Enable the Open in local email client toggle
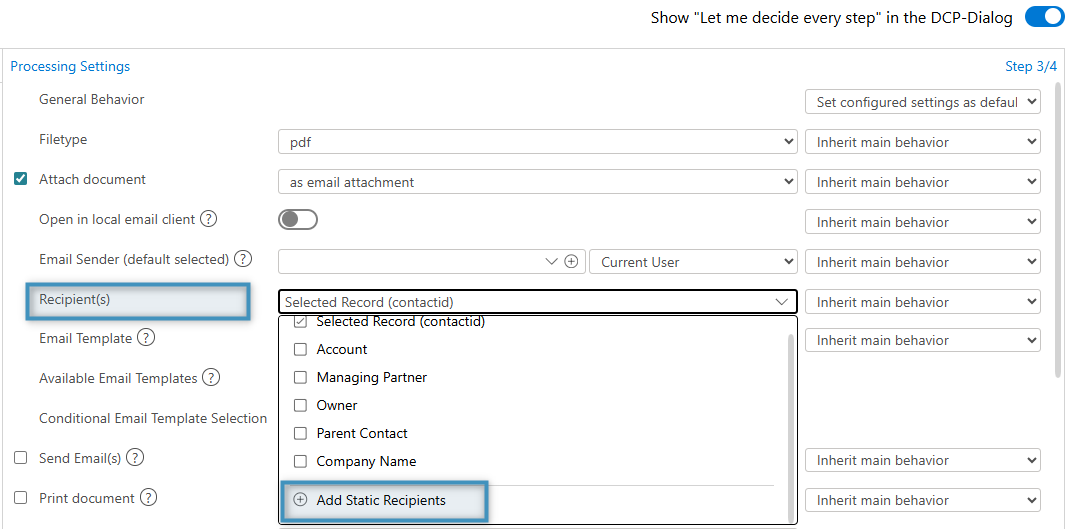This screenshot has height=529, width=1072. (298, 220)
